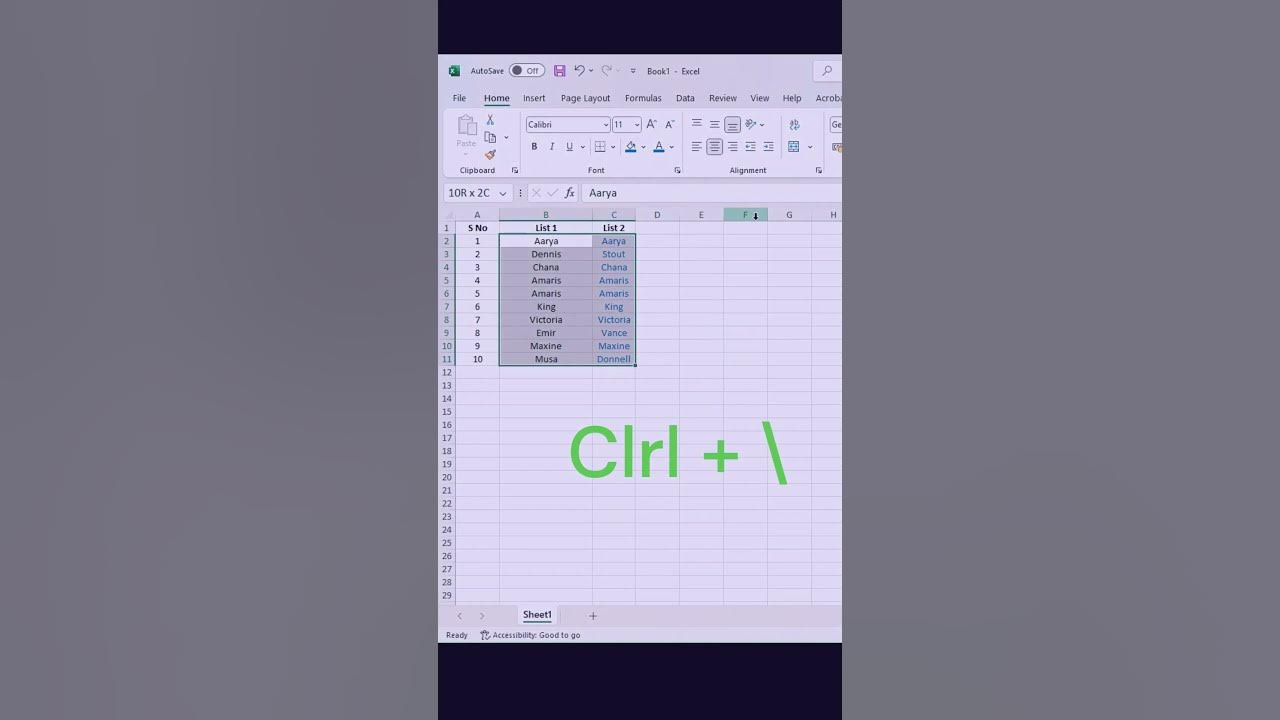
Task: Click the Increase Indent icon
Action: (768, 147)
